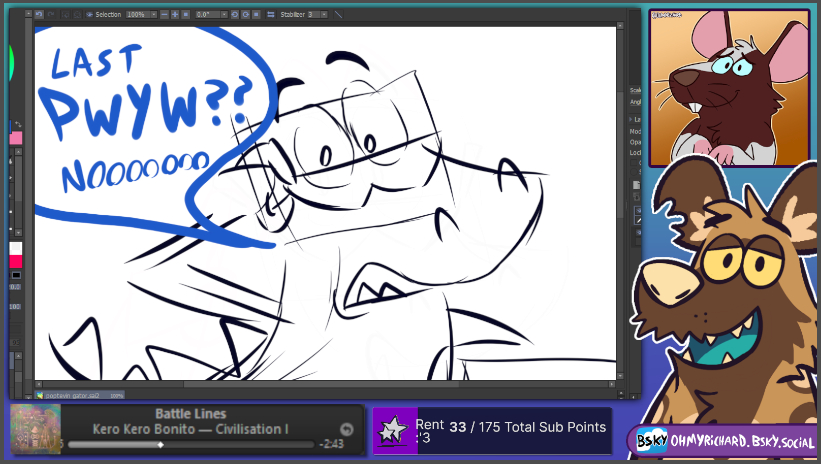Enable the straight line drawing mode icon
Viewport: 821px width, 464px height.
click(338, 15)
